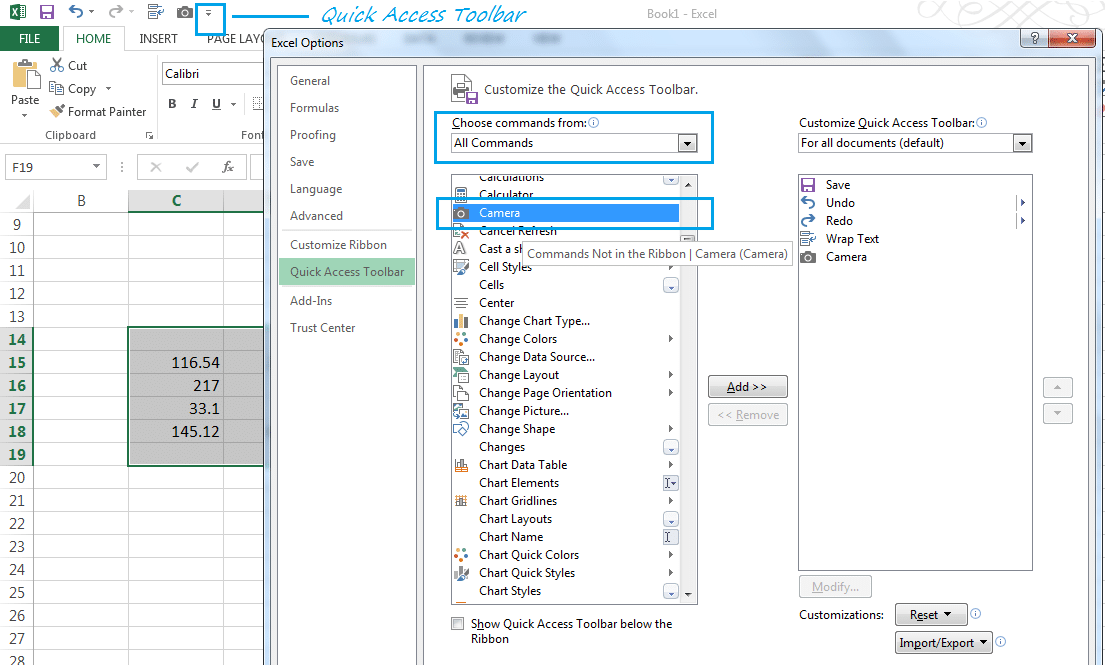Image resolution: width=1108 pixels, height=665 pixels.
Task: Click the Excel Options help question mark
Action: tap(1035, 38)
